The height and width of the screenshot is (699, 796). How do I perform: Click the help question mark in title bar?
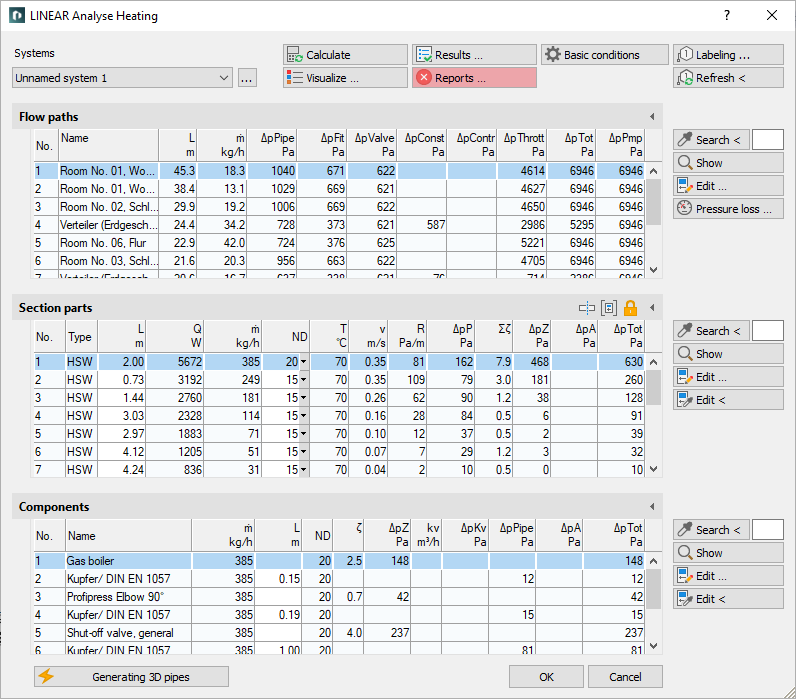click(727, 15)
